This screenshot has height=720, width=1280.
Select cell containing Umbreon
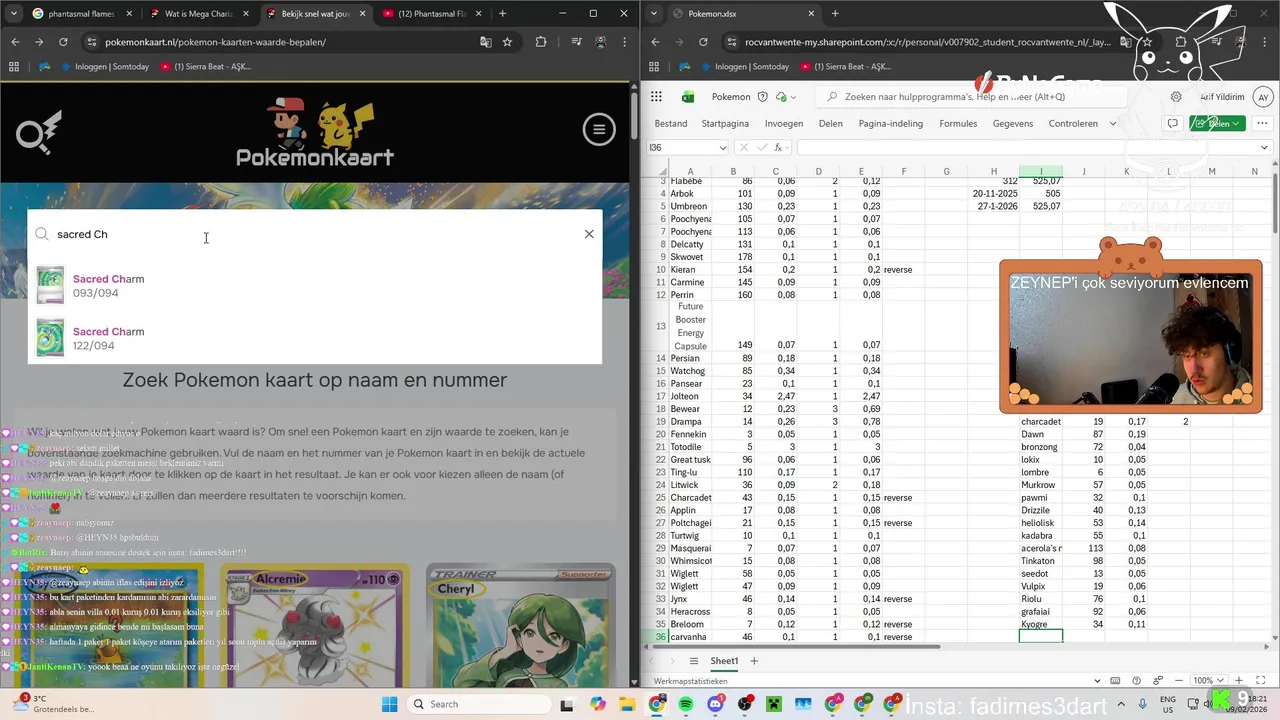[689, 206]
